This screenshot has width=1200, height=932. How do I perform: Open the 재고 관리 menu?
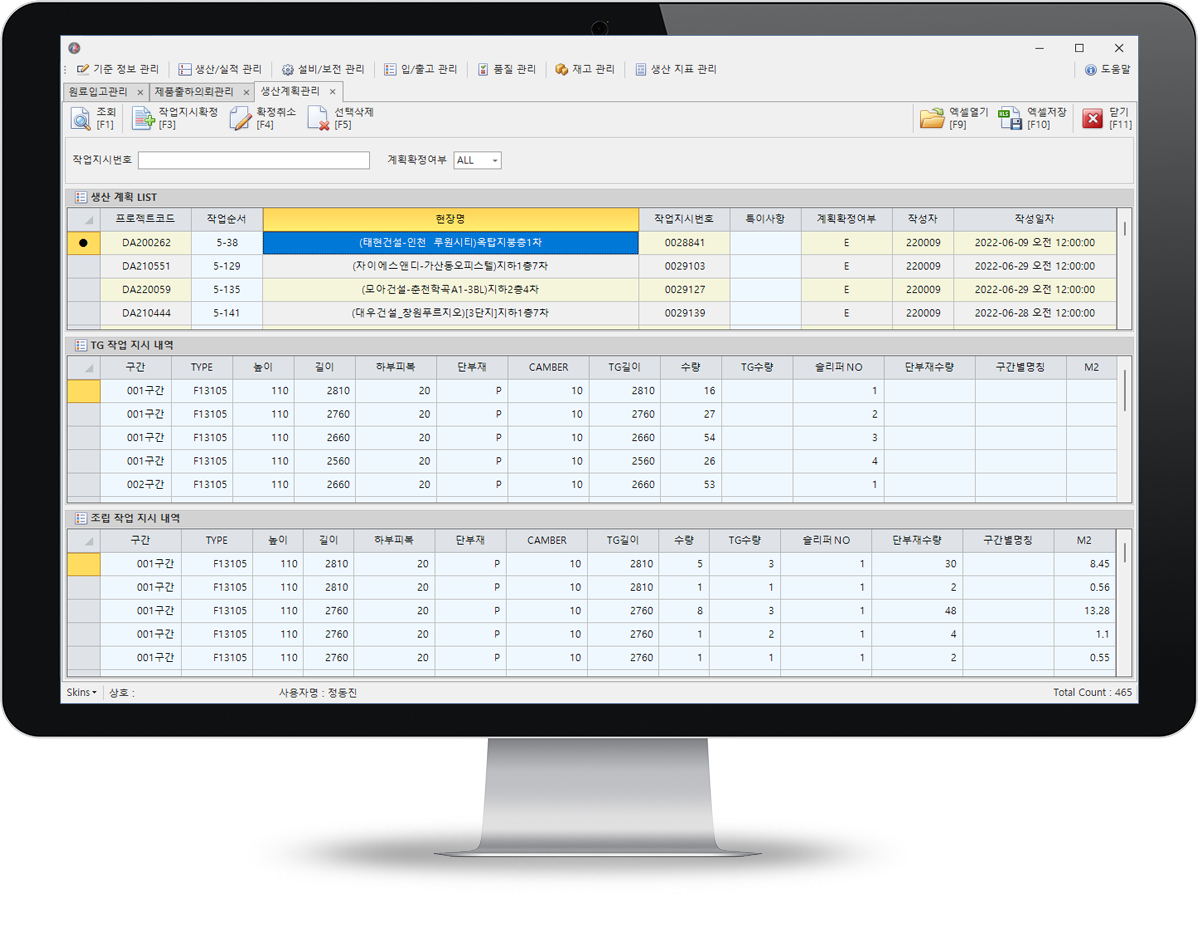pyautogui.click(x=585, y=70)
